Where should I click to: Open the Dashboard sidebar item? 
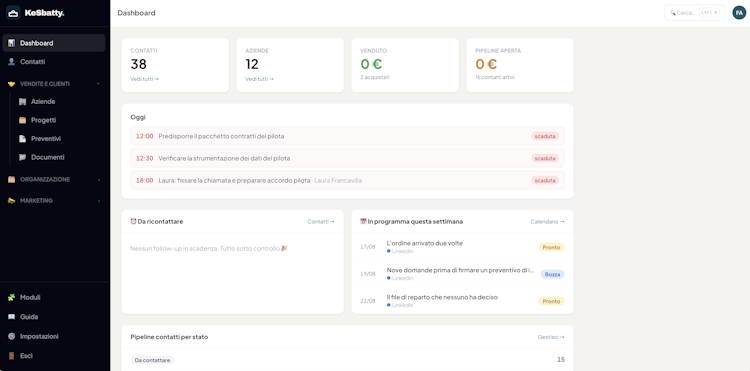pyautogui.click(x=54, y=43)
